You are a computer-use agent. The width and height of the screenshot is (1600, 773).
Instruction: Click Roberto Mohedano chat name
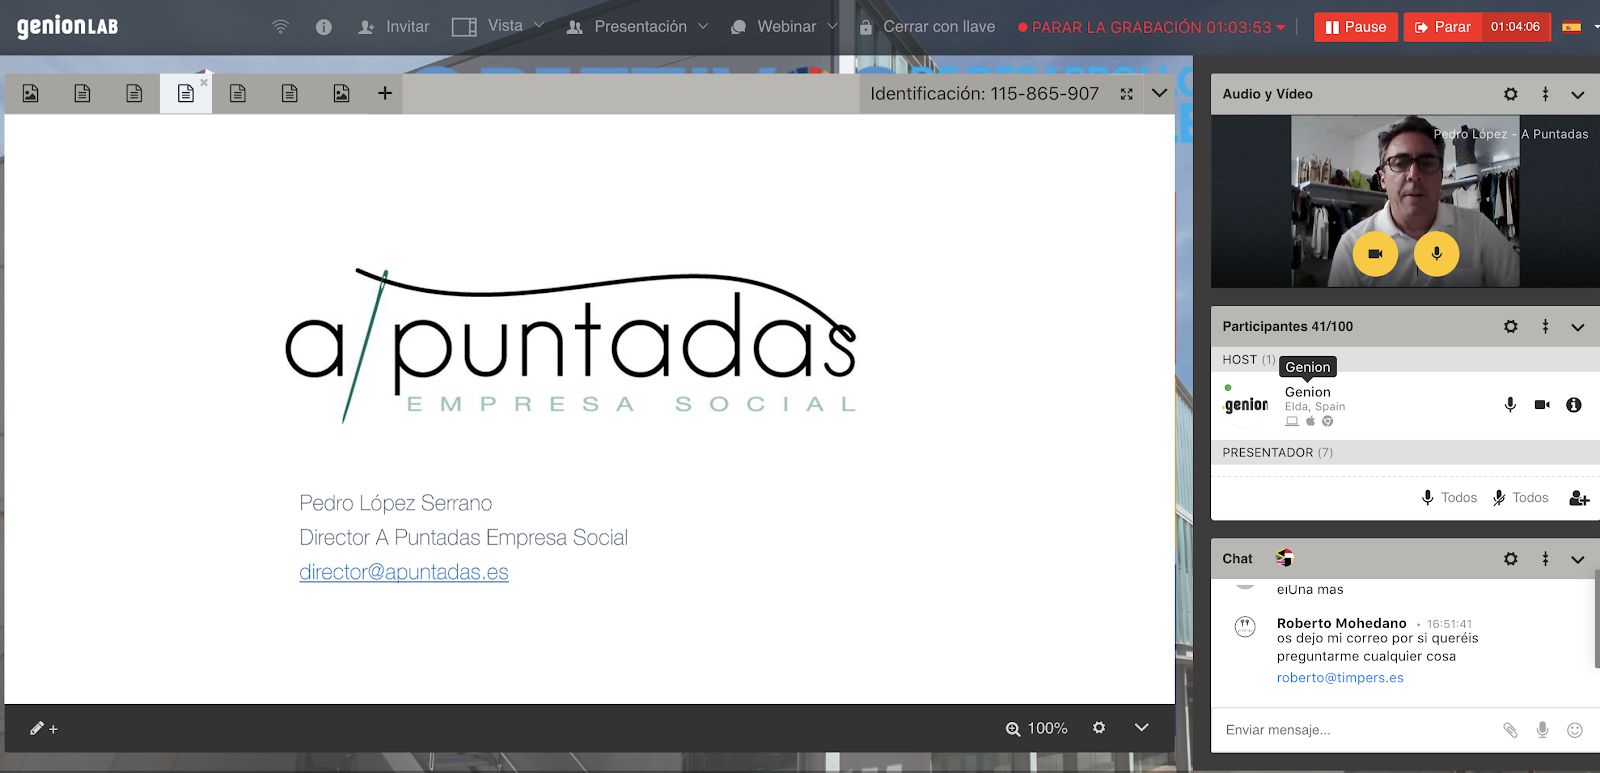[1341, 623]
